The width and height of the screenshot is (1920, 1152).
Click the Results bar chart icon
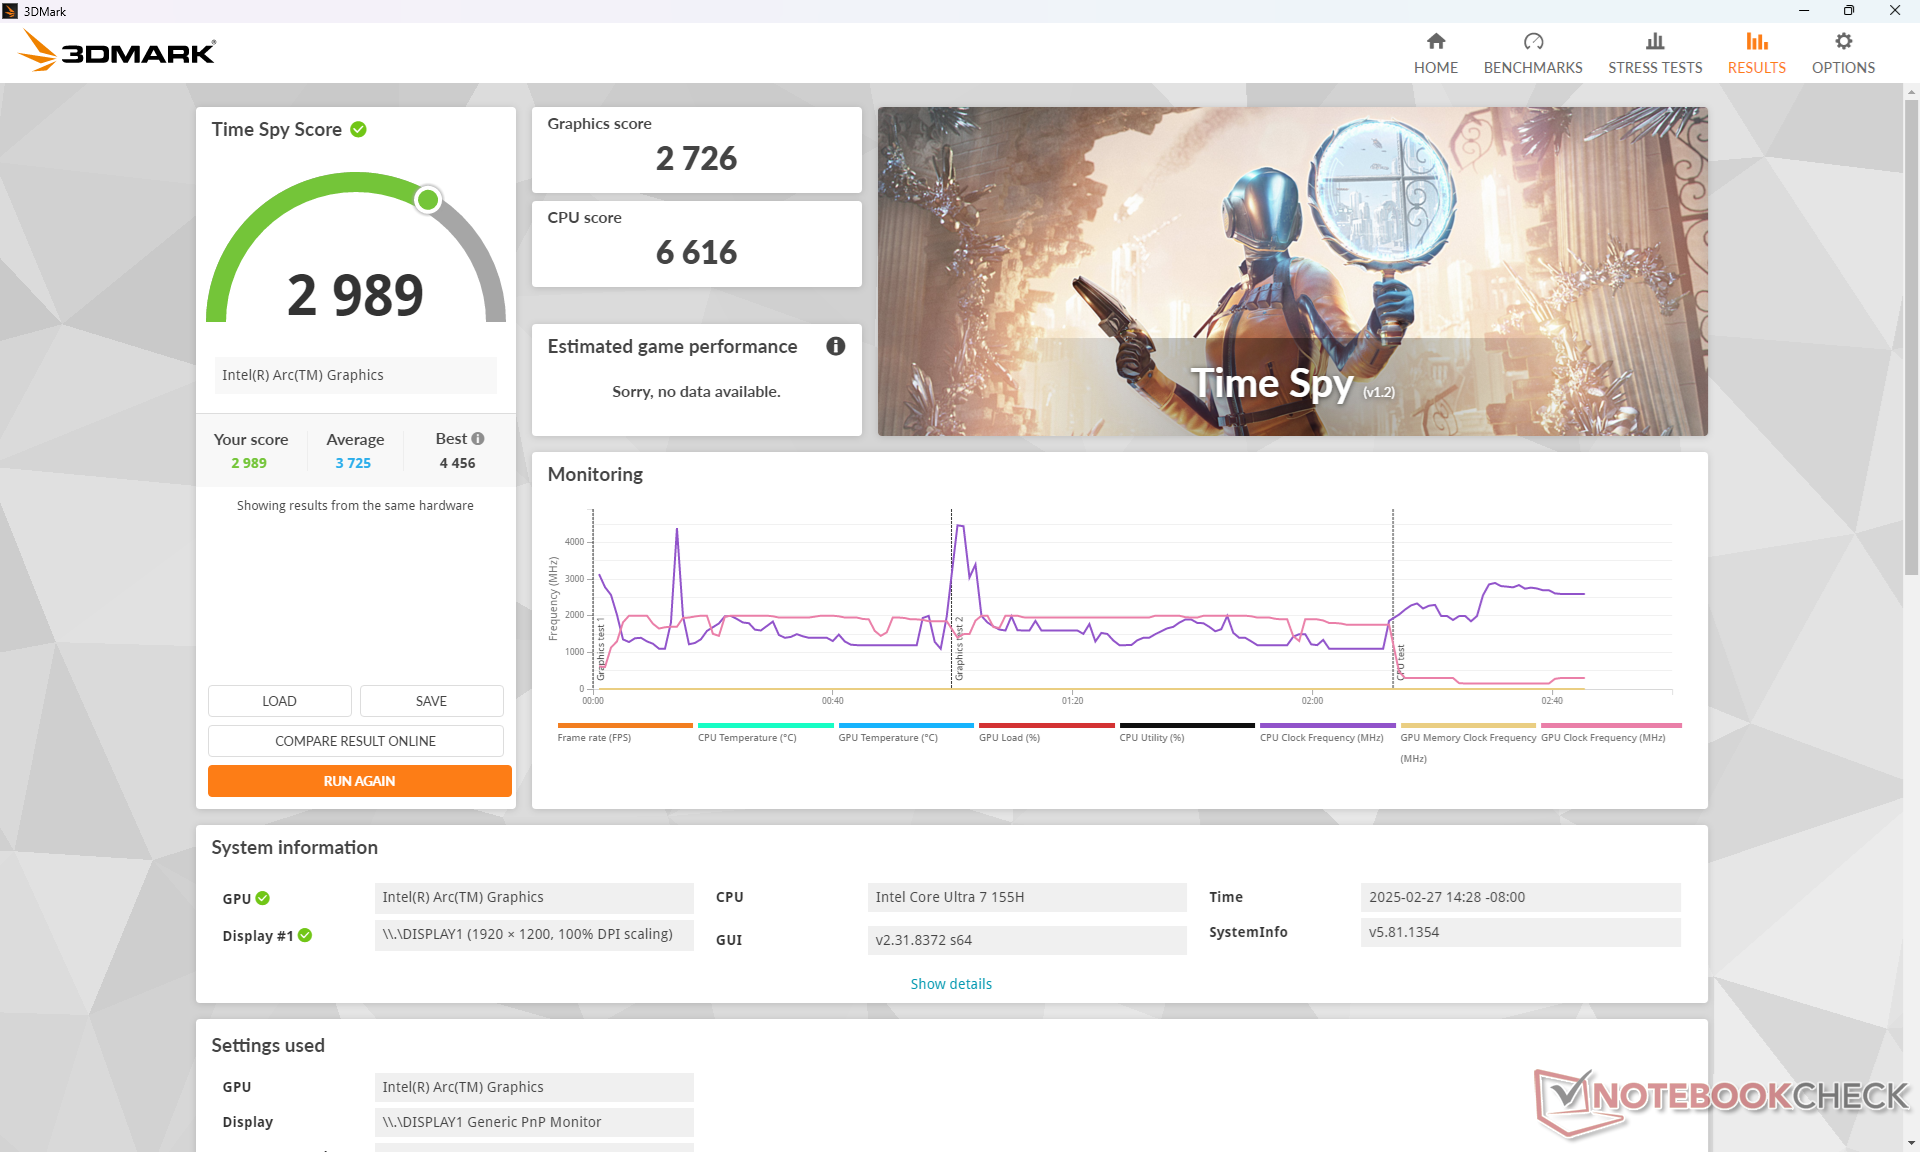pos(1757,41)
